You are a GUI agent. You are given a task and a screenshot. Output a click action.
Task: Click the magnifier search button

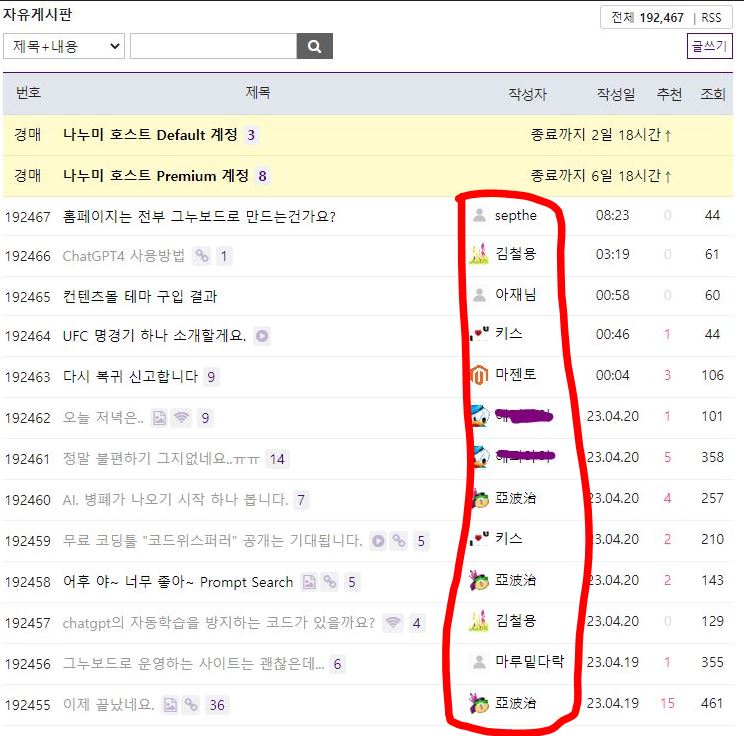[315, 46]
